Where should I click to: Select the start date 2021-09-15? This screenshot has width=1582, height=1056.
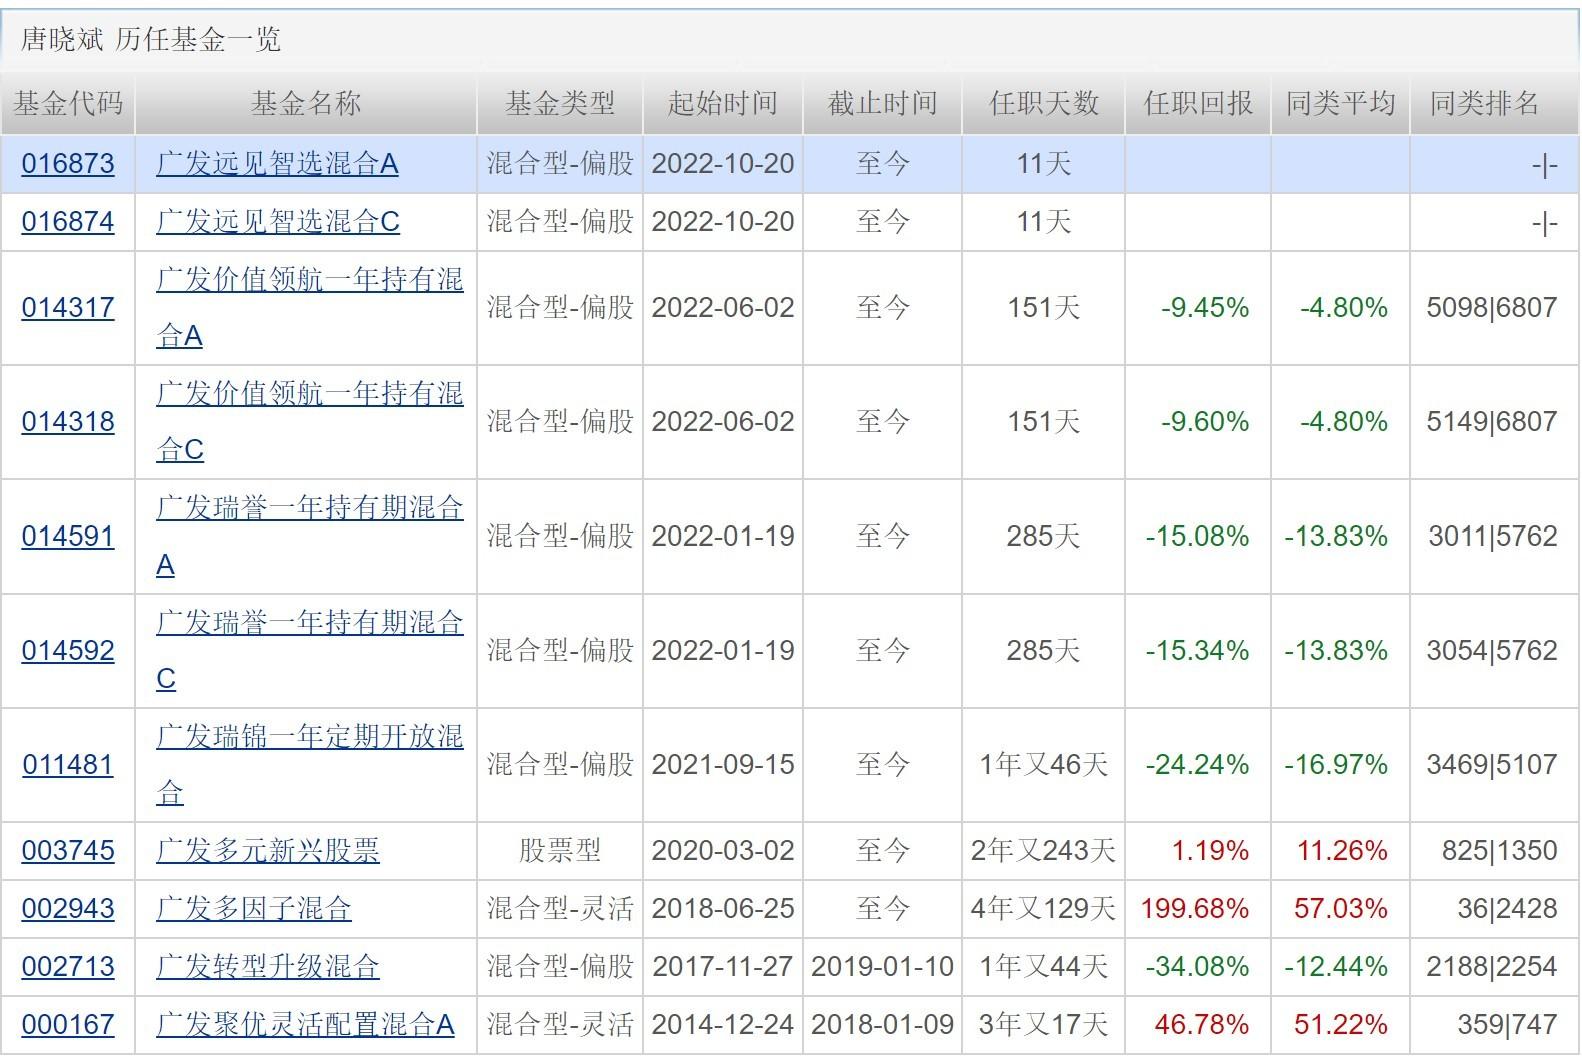pyautogui.click(x=723, y=765)
